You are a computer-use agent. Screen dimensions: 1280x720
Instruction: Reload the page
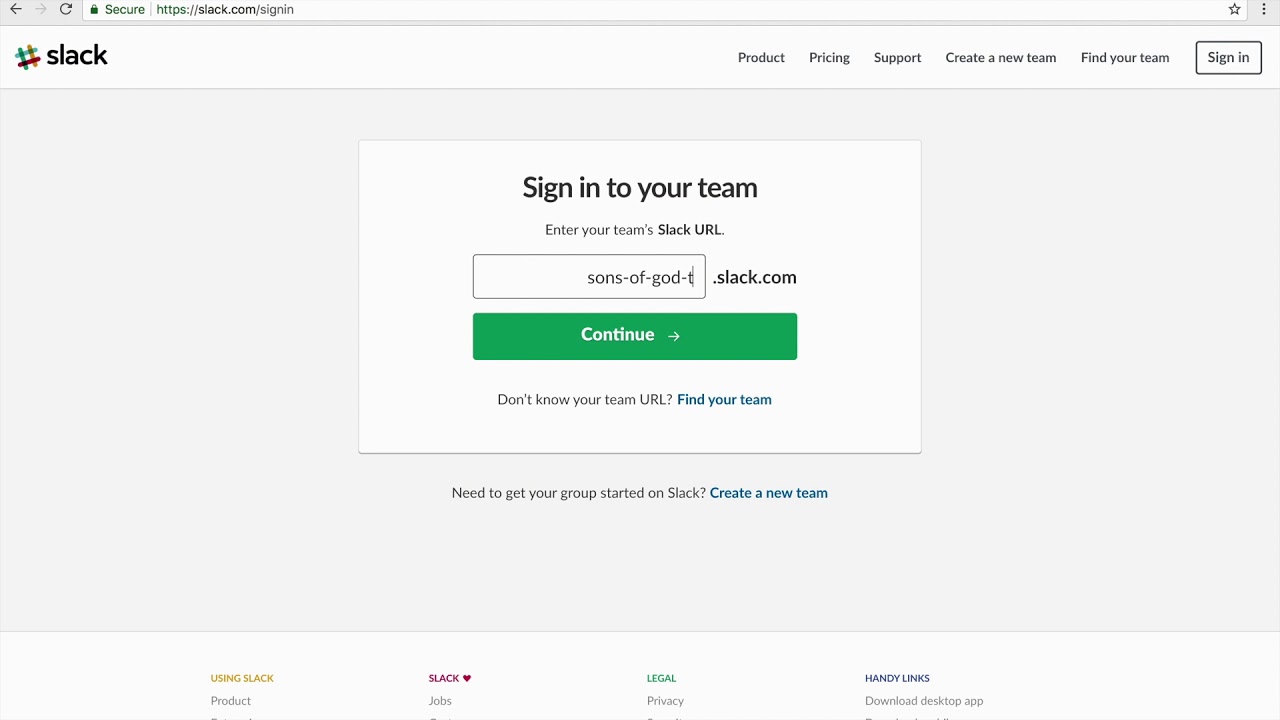coord(66,9)
